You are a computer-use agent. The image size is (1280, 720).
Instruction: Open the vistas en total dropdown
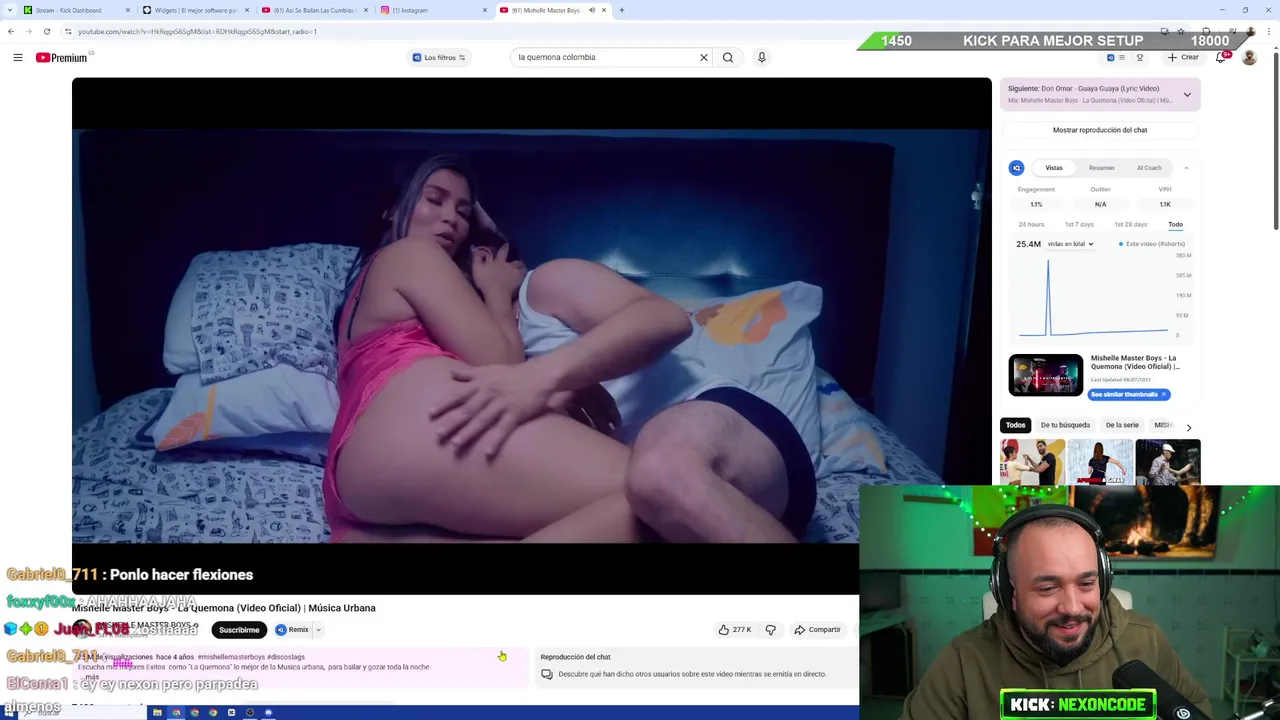[1070, 244]
